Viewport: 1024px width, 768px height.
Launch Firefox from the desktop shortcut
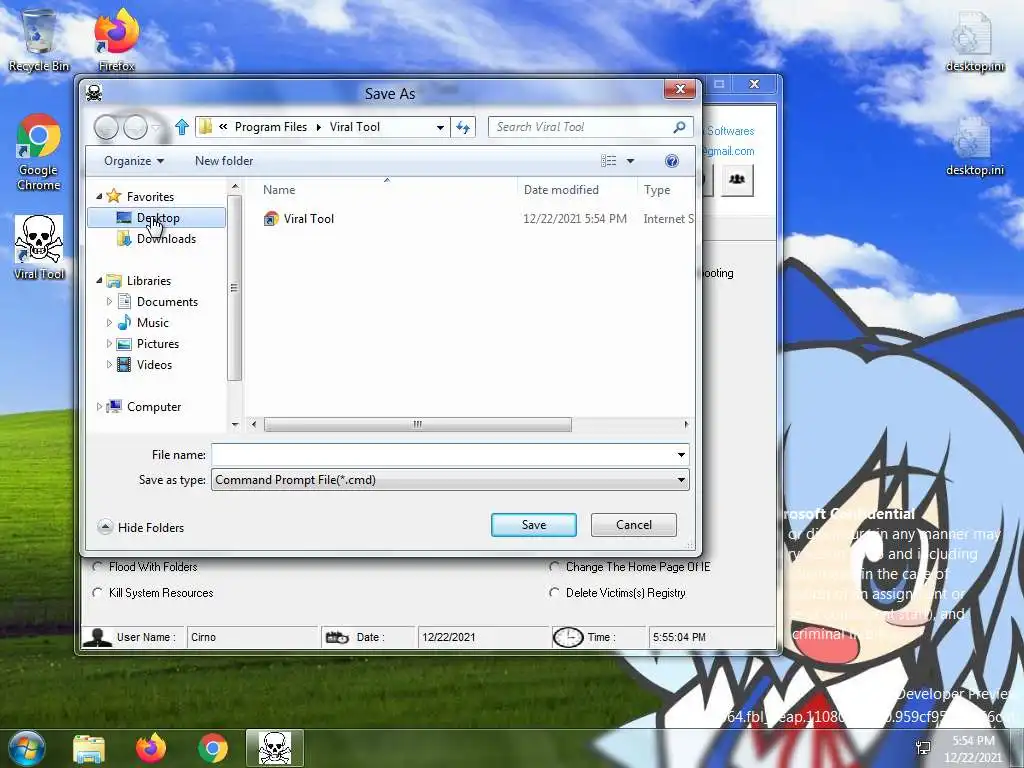click(117, 39)
